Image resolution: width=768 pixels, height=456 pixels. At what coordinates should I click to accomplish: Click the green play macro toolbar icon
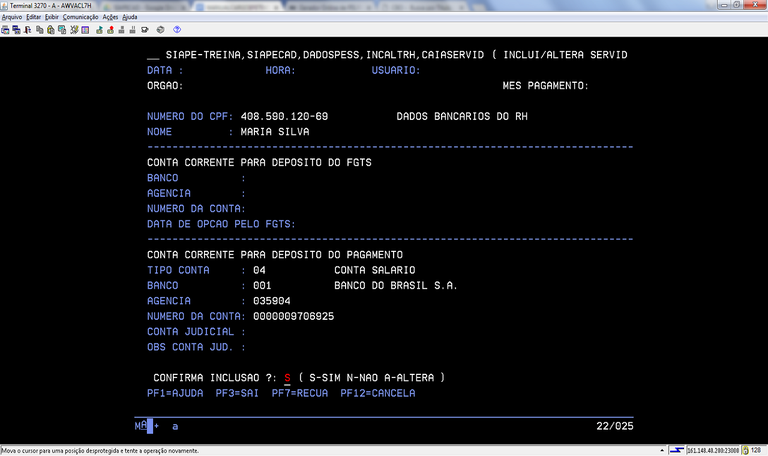click(x=99, y=30)
